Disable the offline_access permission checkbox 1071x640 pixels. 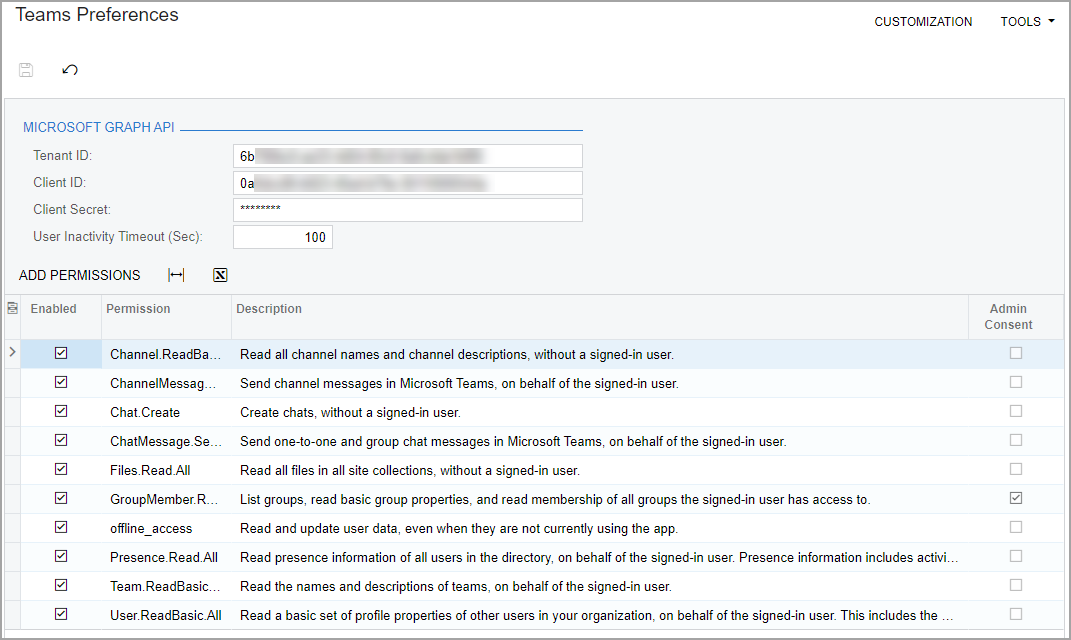point(61,527)
